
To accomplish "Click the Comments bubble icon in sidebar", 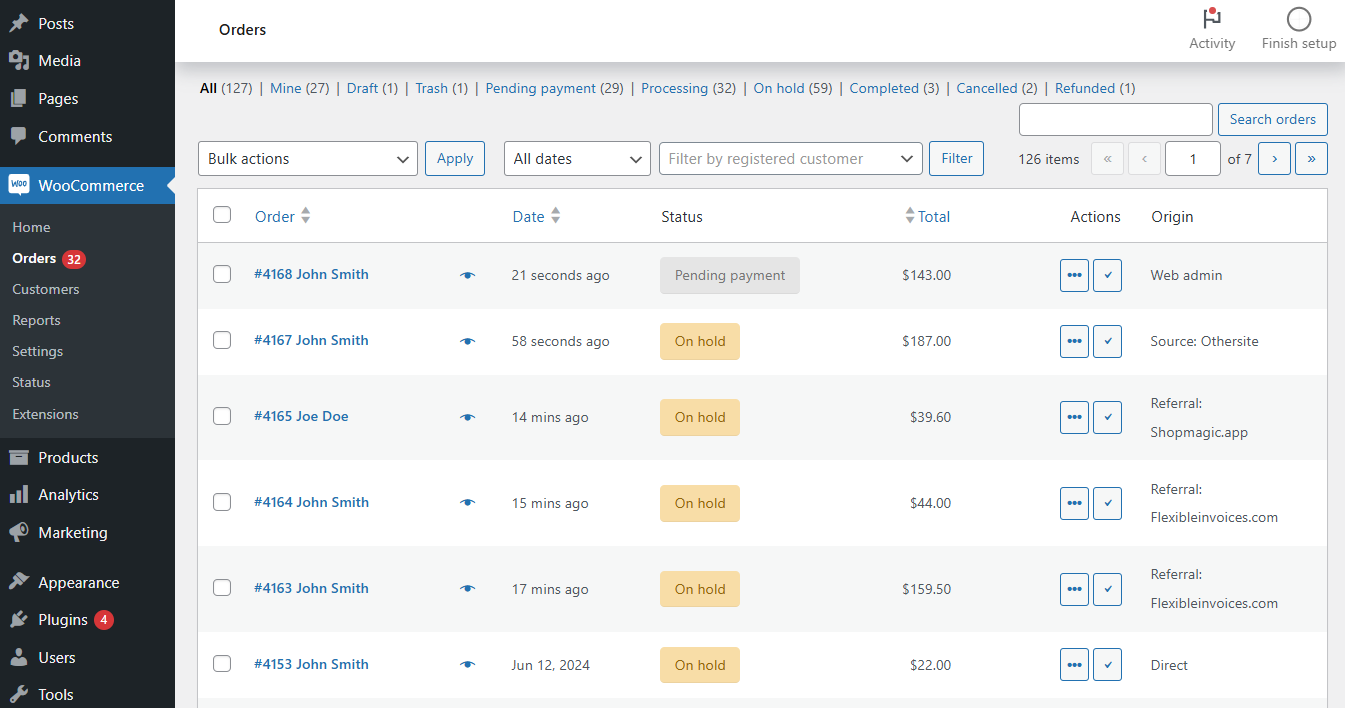I will (x=18, y=136).
